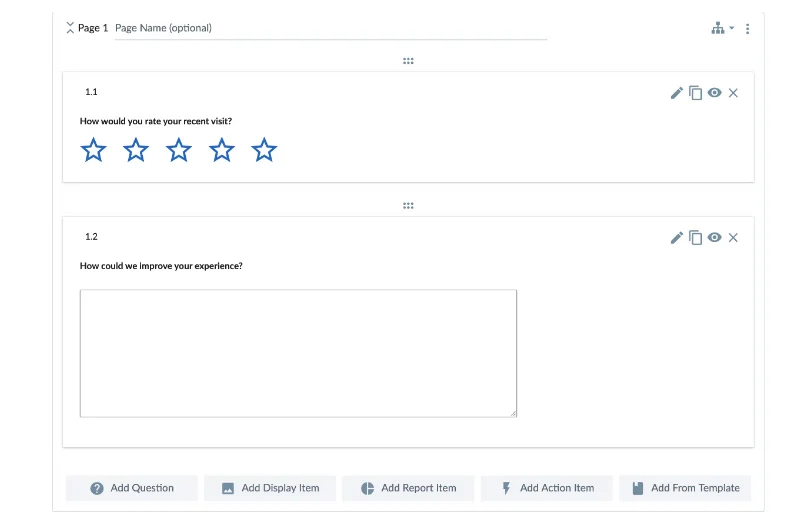The image size is (804, 527).
Task: Toggle visibility of question 1.1
Action: click(714, 93)
